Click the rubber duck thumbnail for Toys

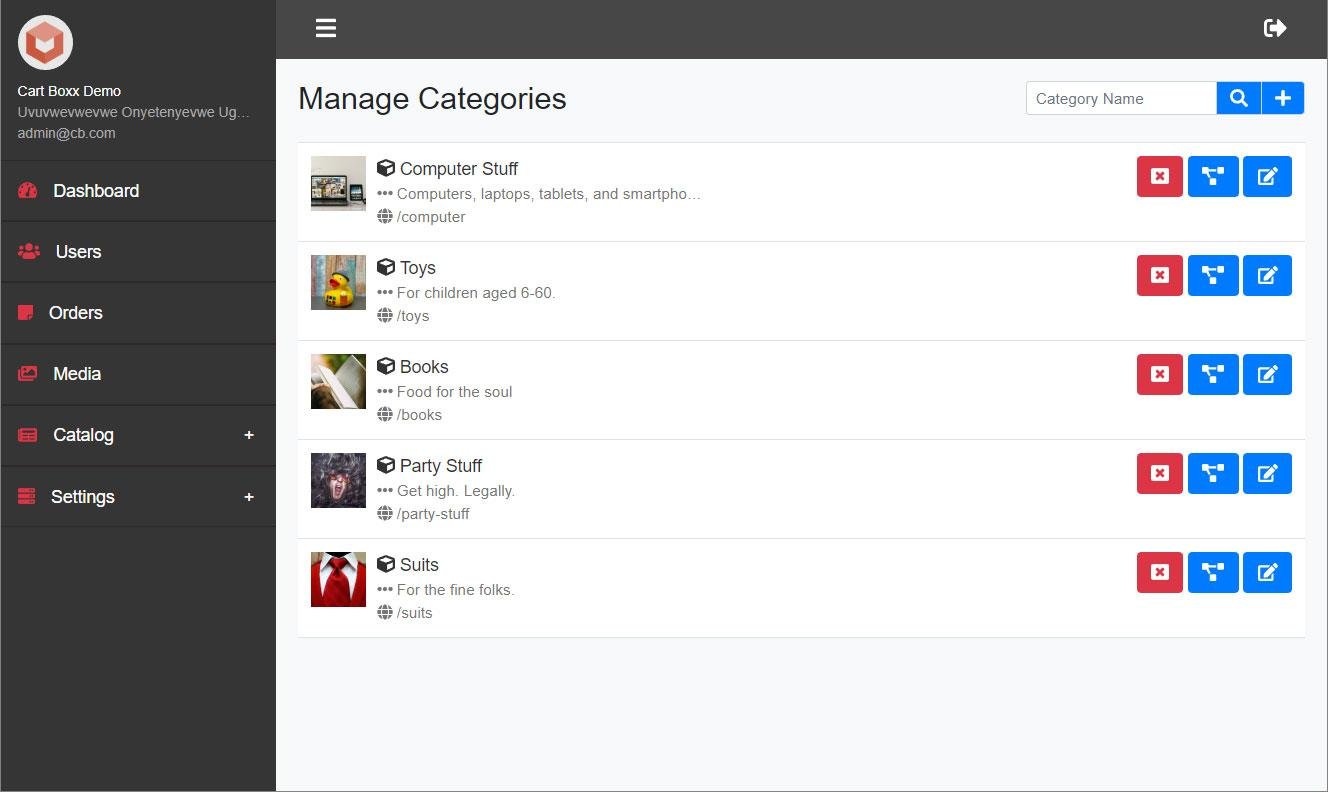(338, 283)
